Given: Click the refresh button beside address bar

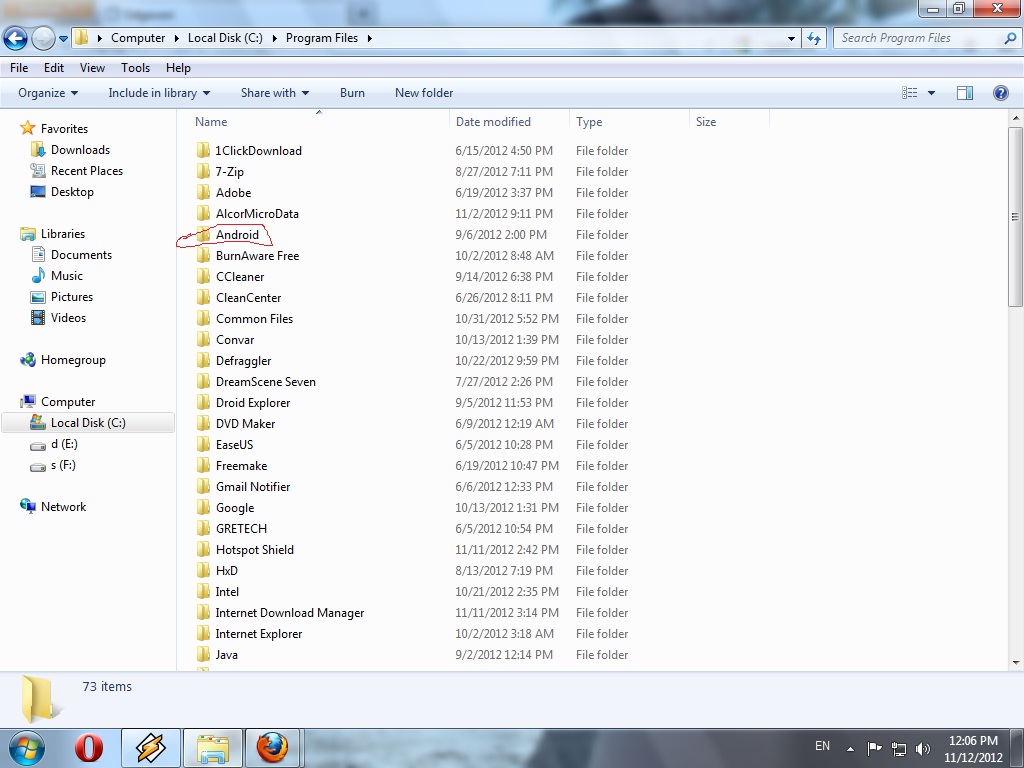Looking at the screenshot, I should click(814, 39).
